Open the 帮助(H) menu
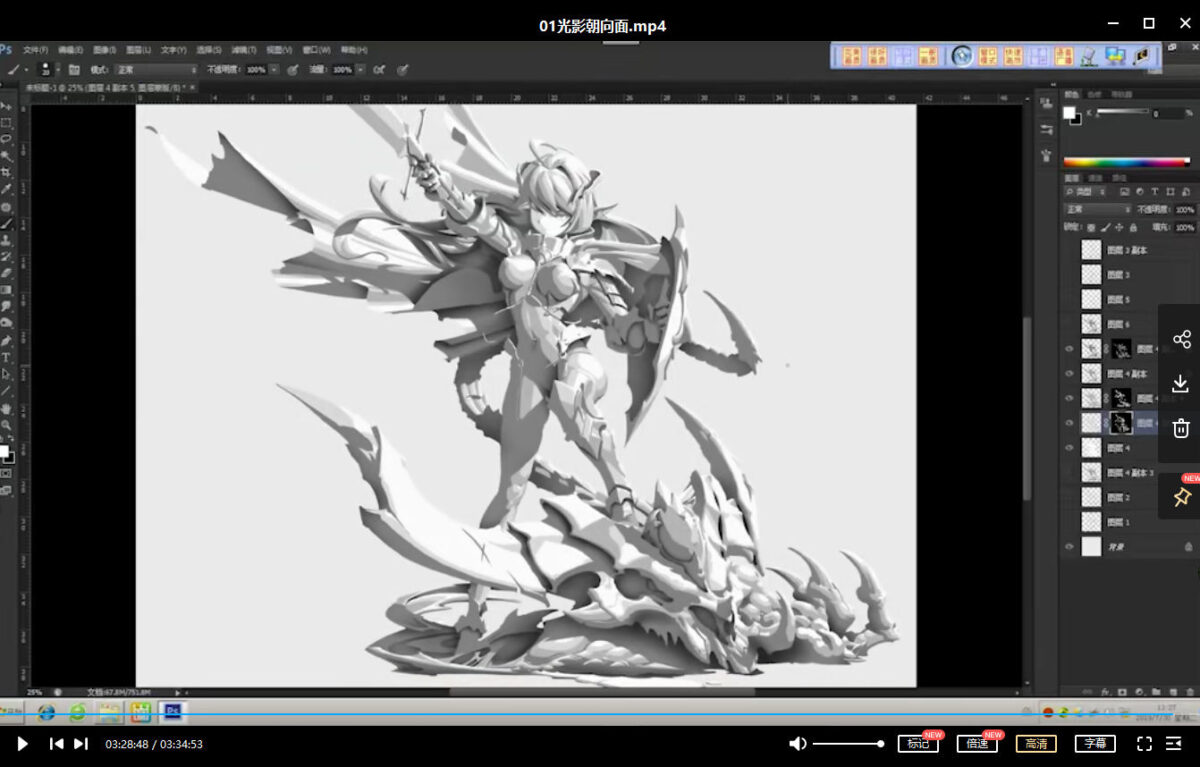Viewport: 1200px width, 767px height. coord(354,49)
